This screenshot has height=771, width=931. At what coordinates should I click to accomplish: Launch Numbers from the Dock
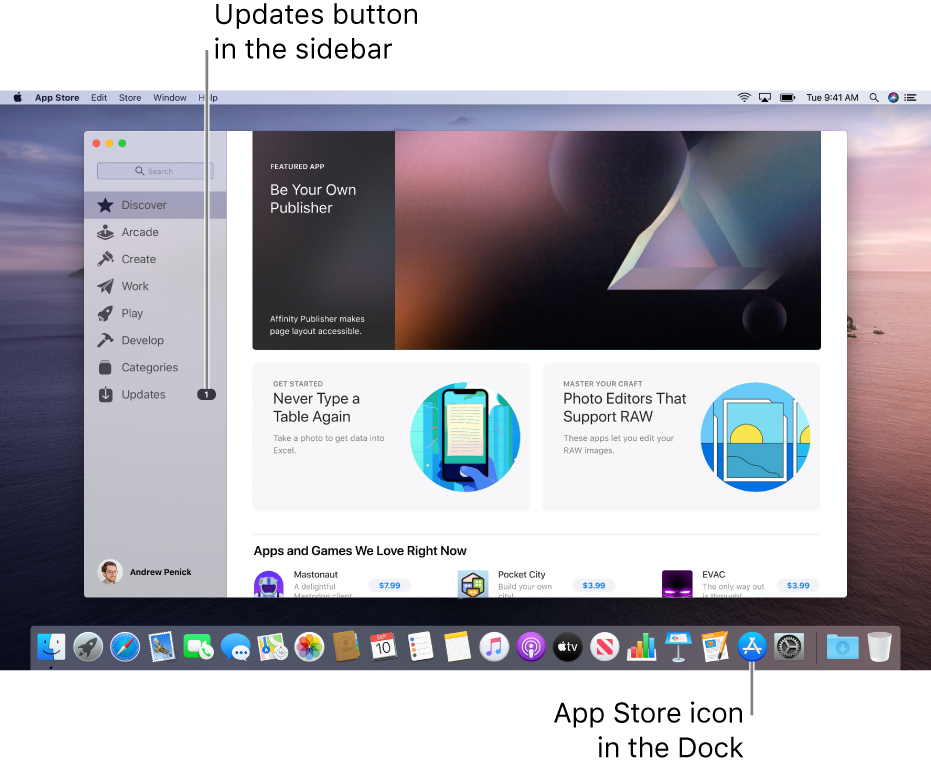coord(641,646)
